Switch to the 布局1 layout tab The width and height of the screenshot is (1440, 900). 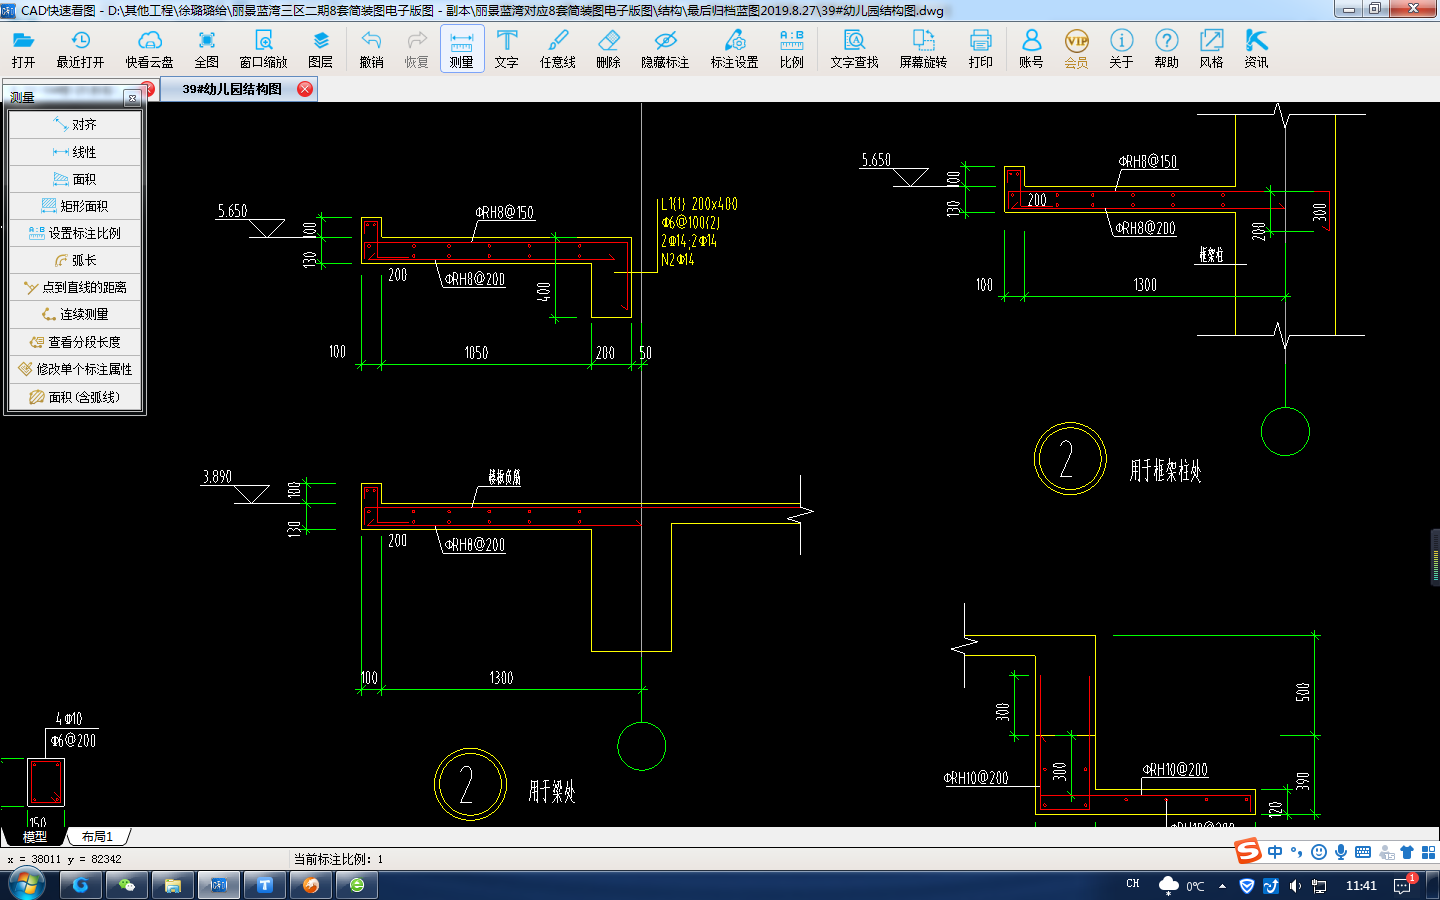coord(98,837)
